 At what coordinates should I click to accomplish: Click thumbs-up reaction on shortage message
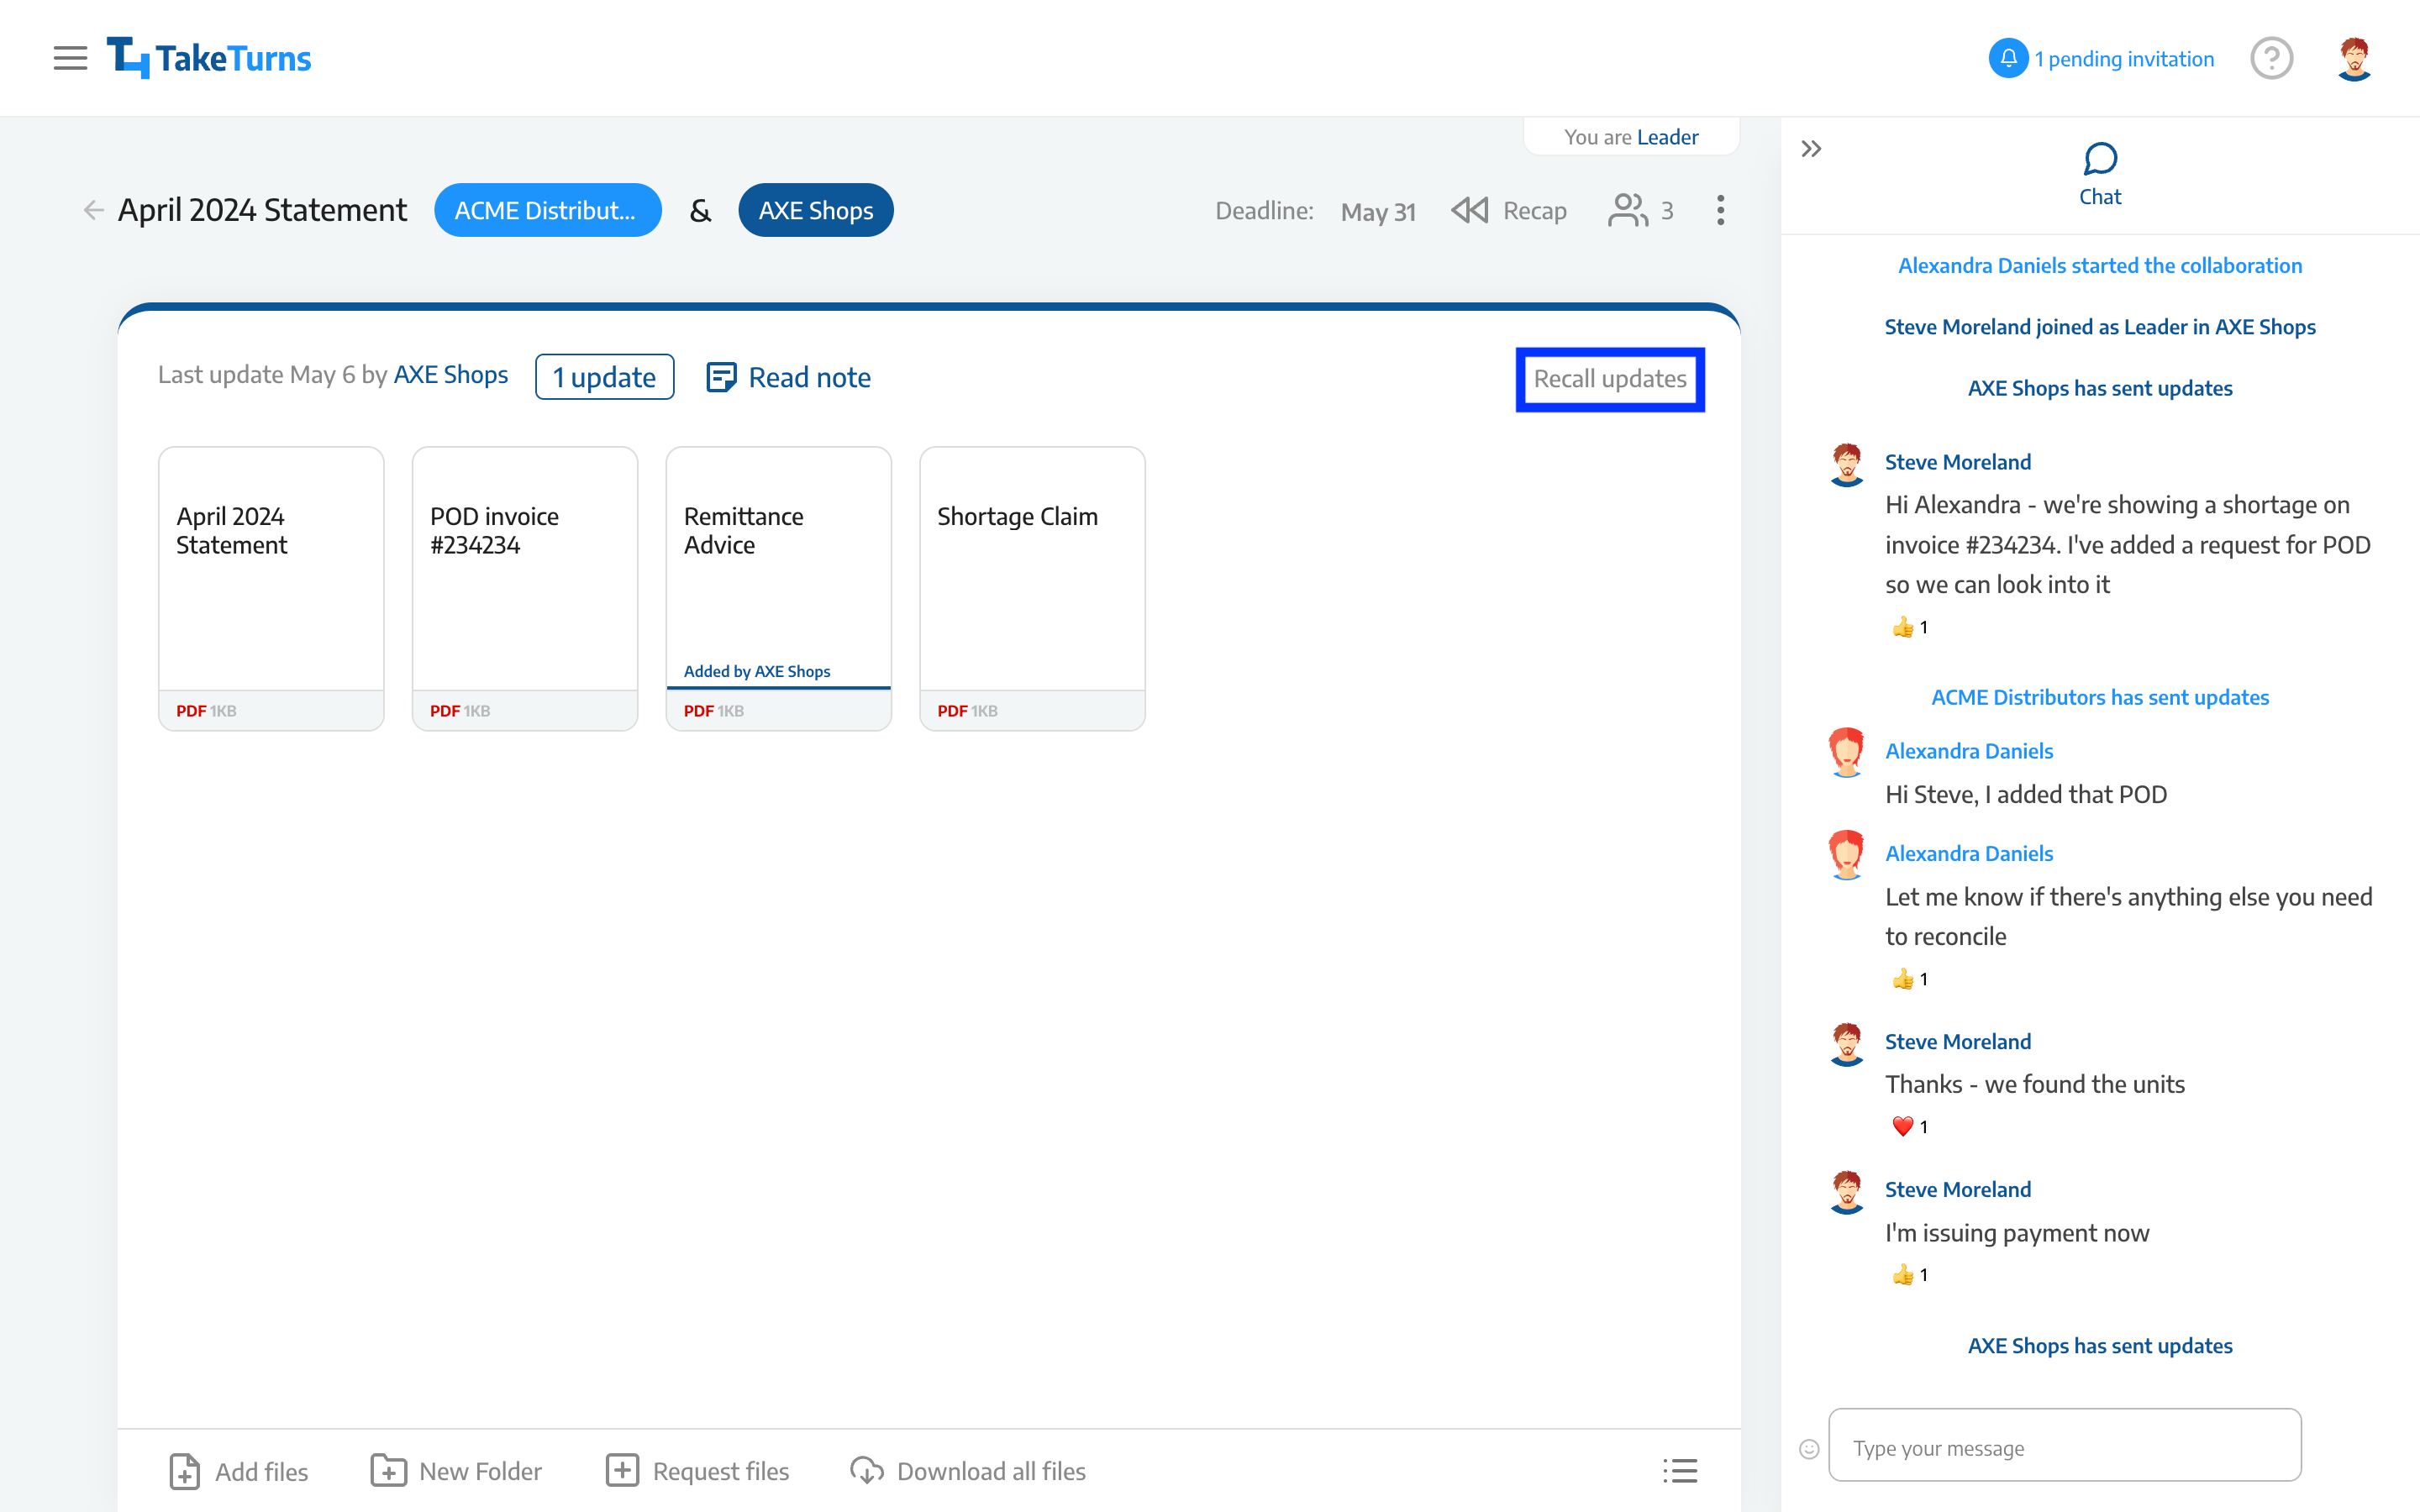point(1909,627)
